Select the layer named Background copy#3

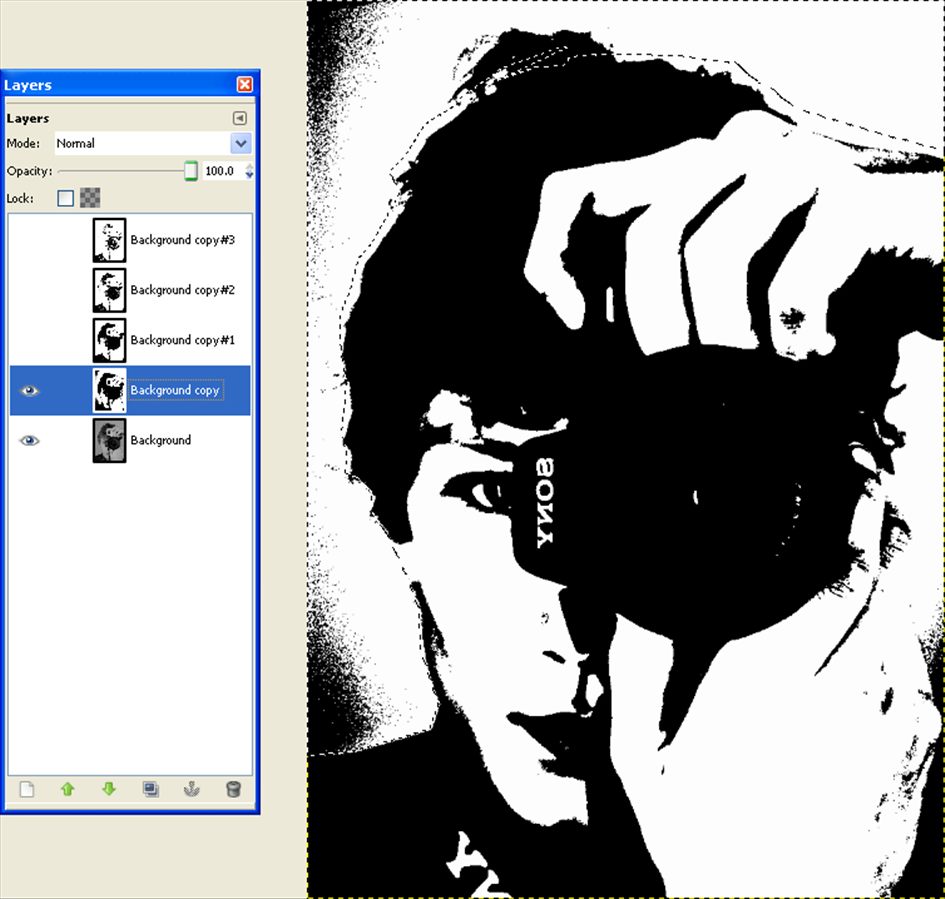coord(183,240)
